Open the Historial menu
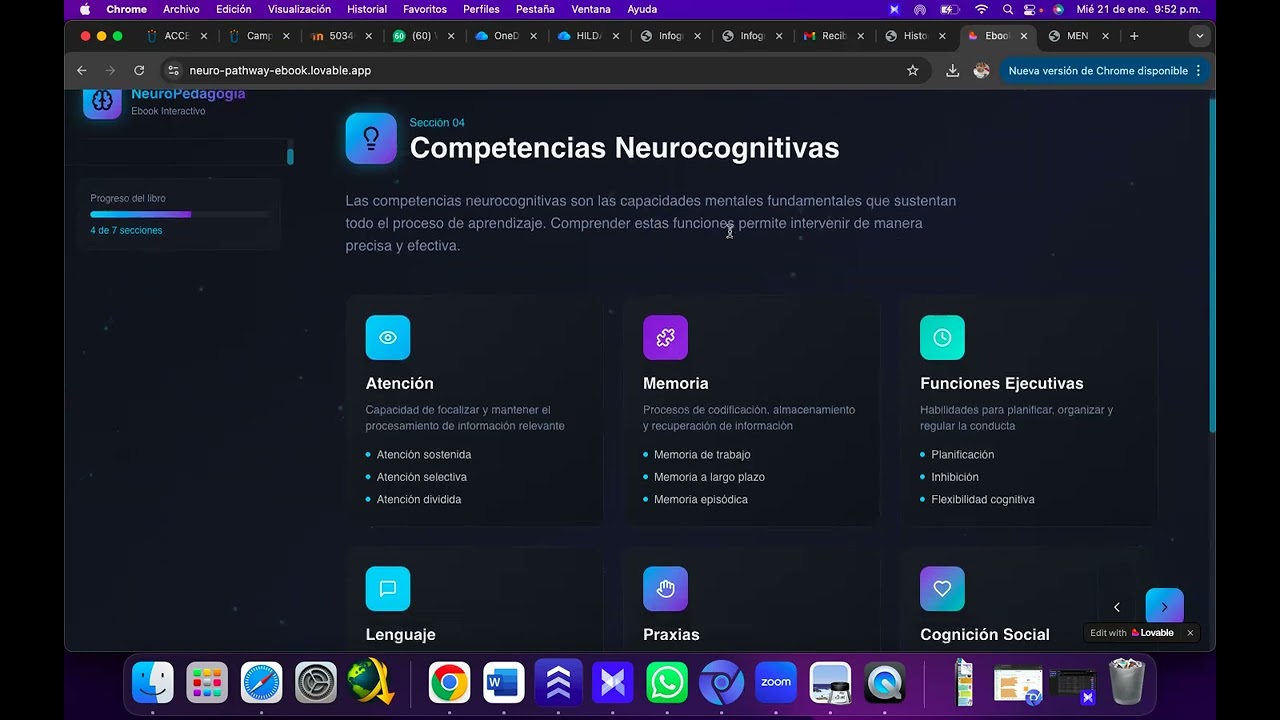The height and width of the screenshot is (720, 1280). (x=367, y=9)
